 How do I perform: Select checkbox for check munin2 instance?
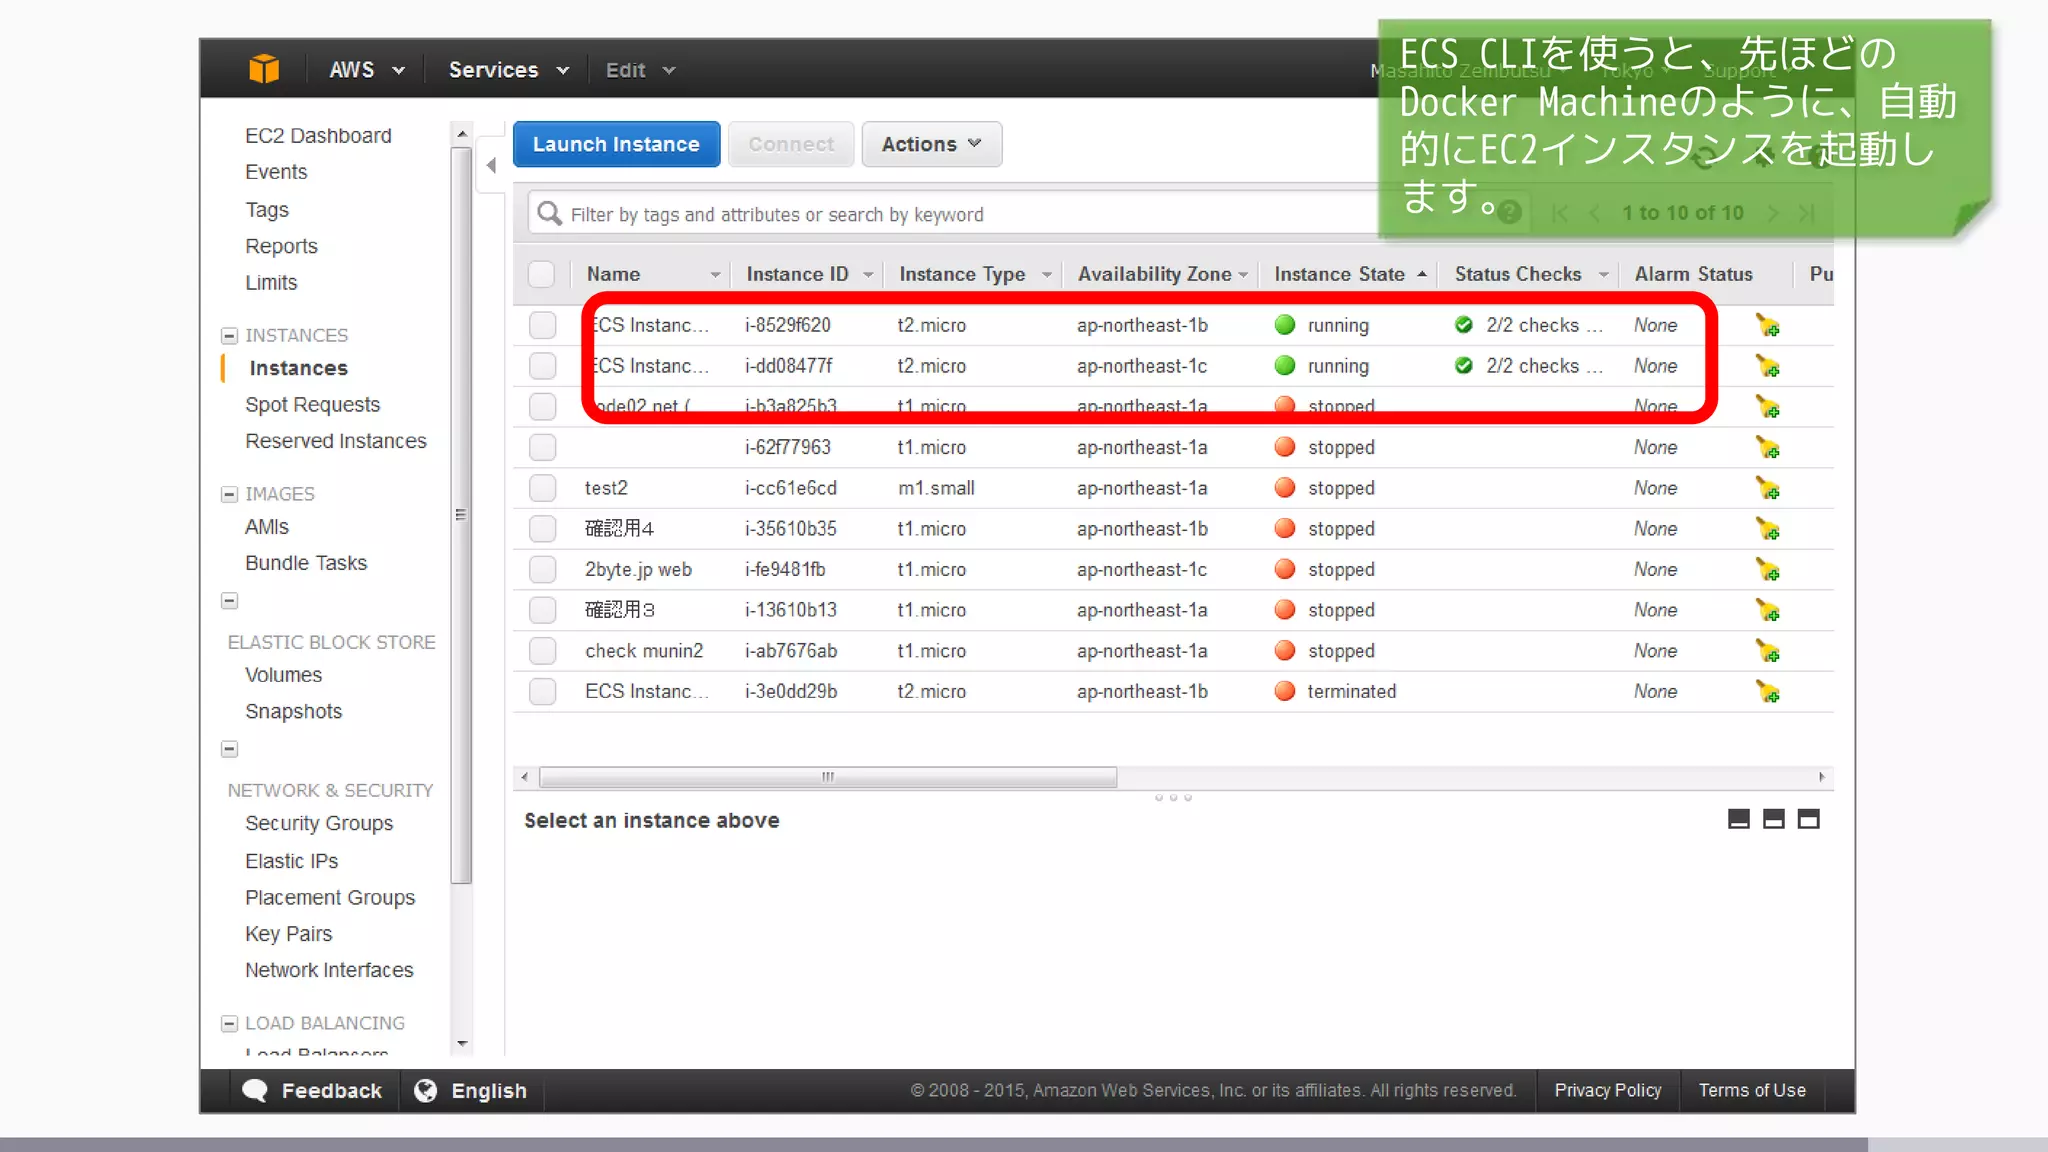[543, 651]
